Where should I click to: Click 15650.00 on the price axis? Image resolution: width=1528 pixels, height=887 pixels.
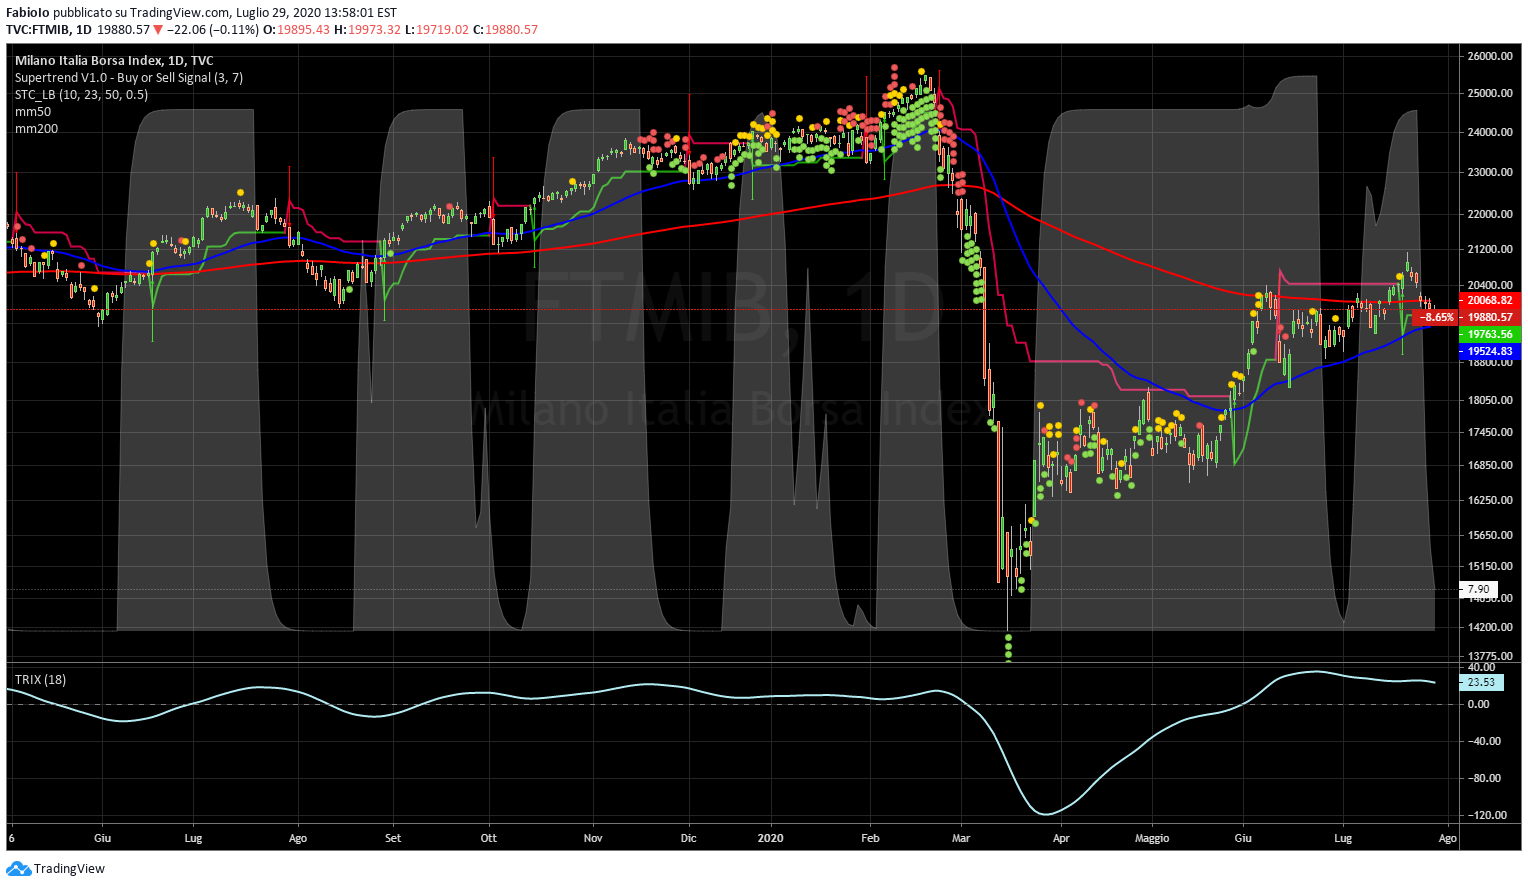(x=1490, y=535)
